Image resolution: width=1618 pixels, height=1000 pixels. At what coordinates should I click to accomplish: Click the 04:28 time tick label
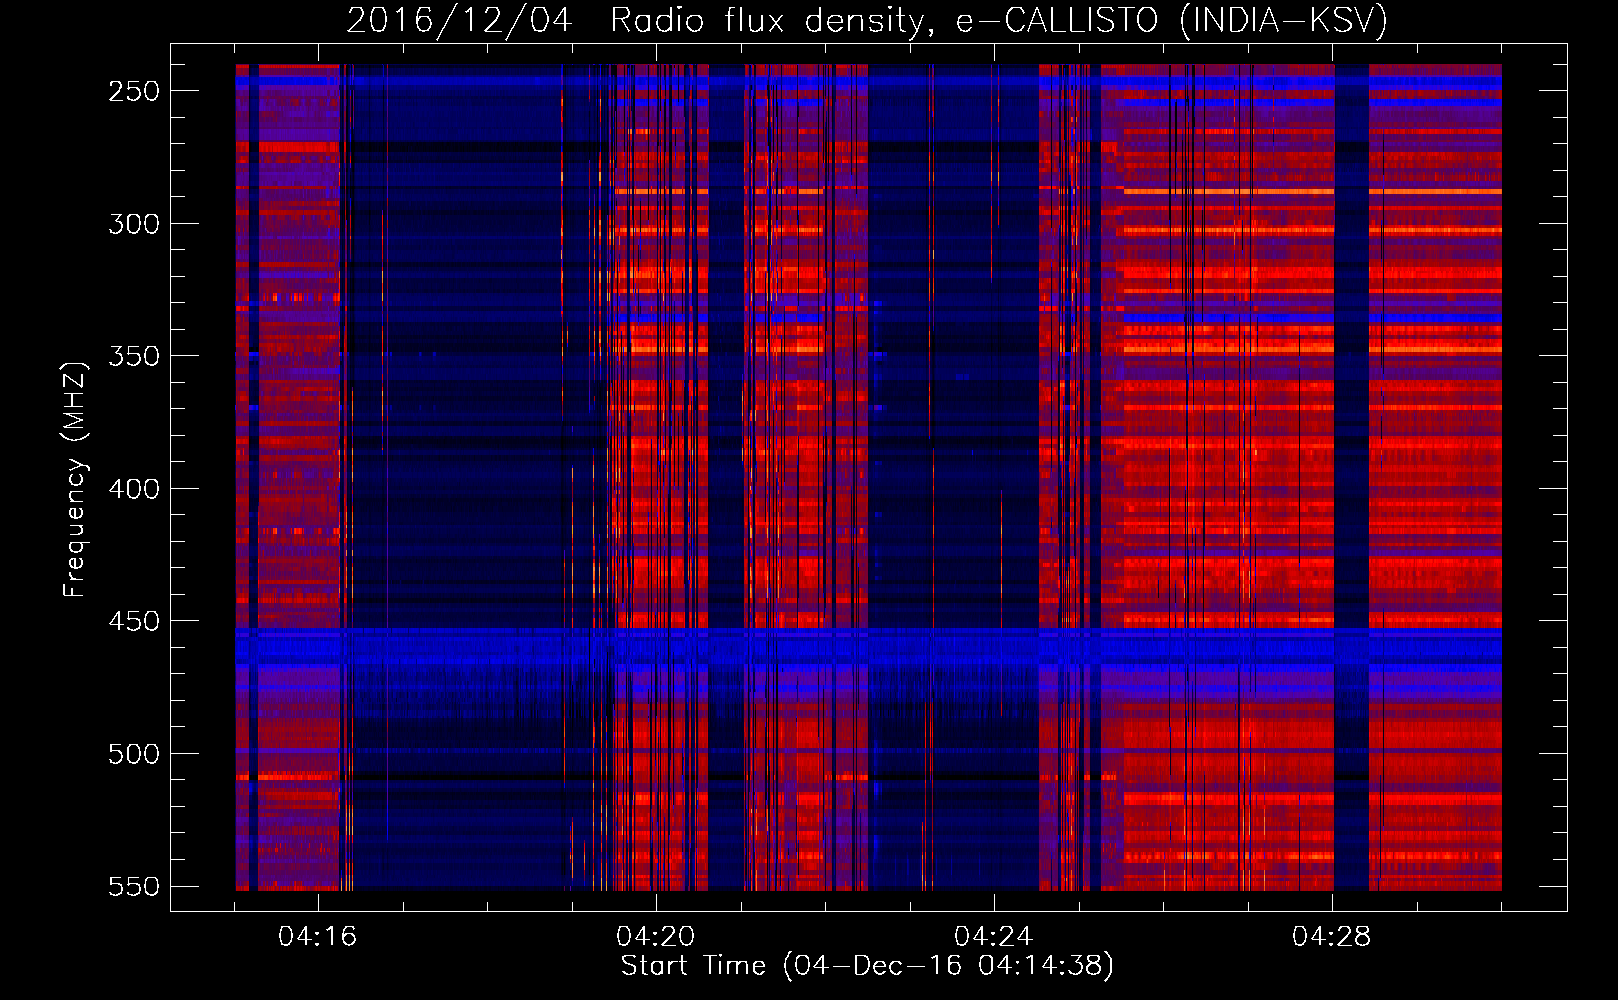pos(1332,936)
